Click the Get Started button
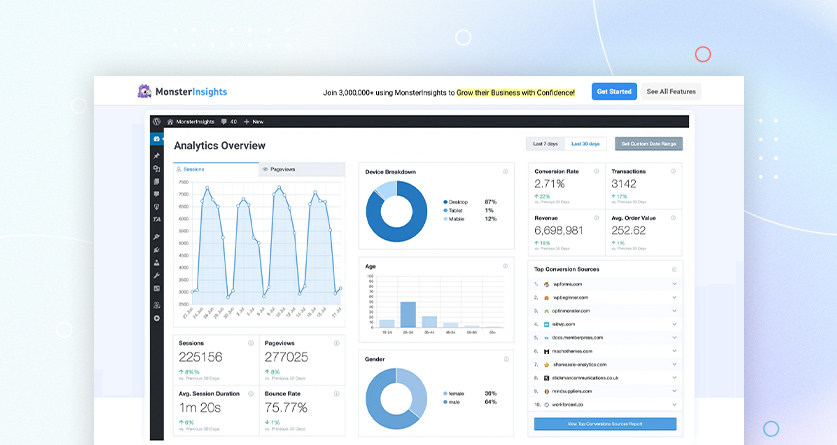The width and height of the screenshot is (837, 445). tap(613, 92)
